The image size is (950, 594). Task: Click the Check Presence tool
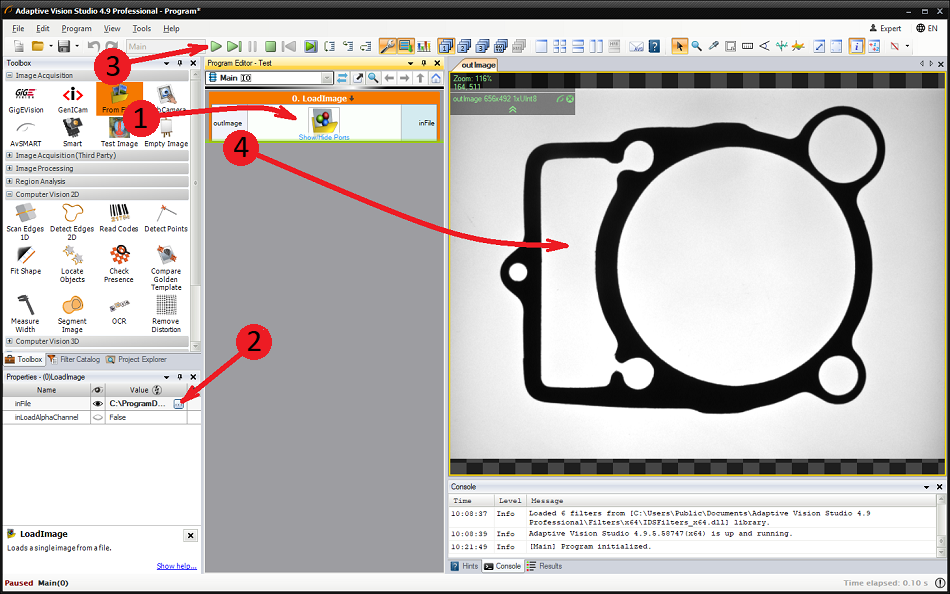pyautogui.click(x=119, y=263)
